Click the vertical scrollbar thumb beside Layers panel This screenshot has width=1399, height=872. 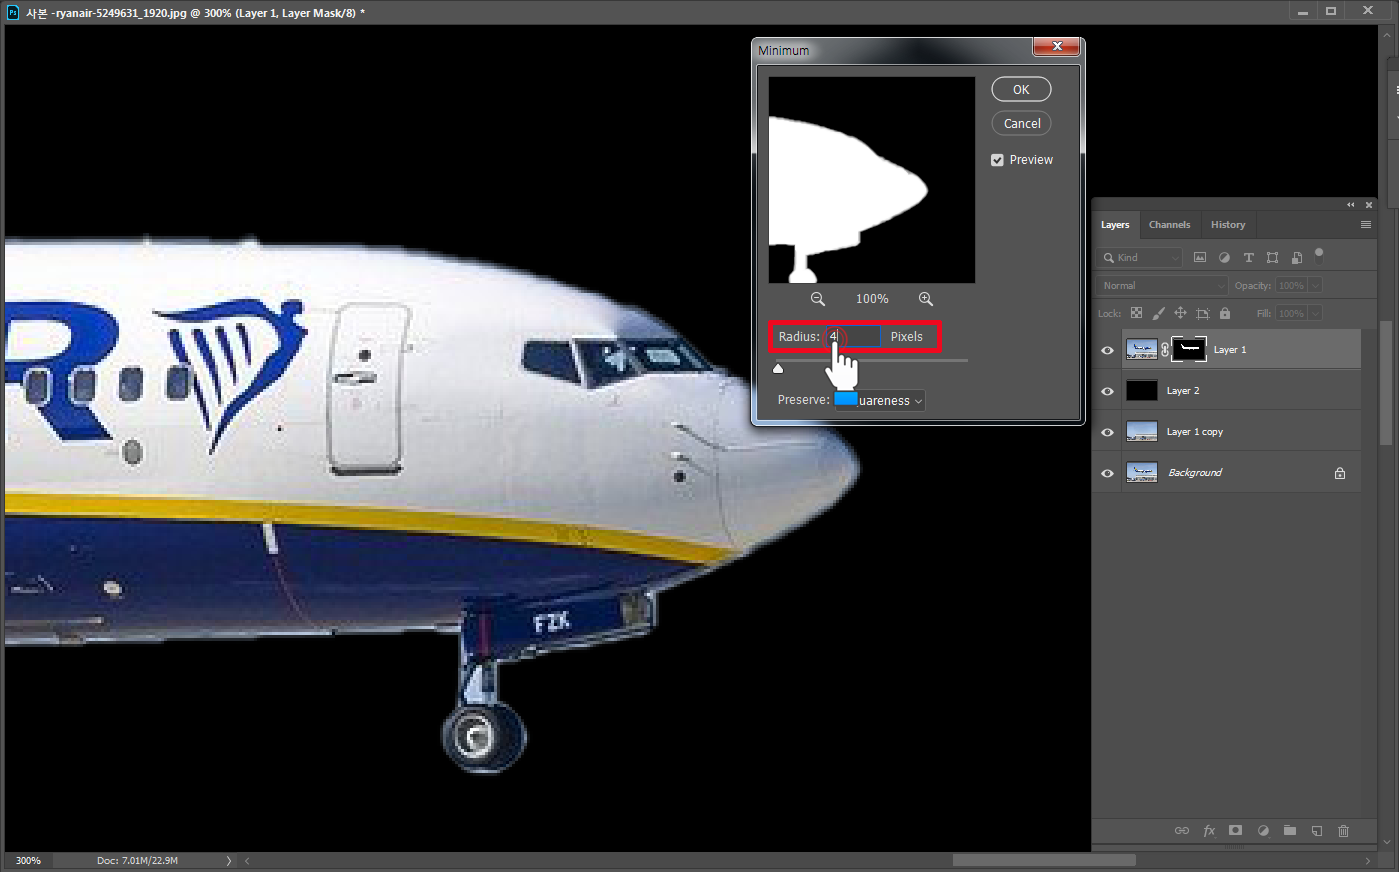(1385, 383)
